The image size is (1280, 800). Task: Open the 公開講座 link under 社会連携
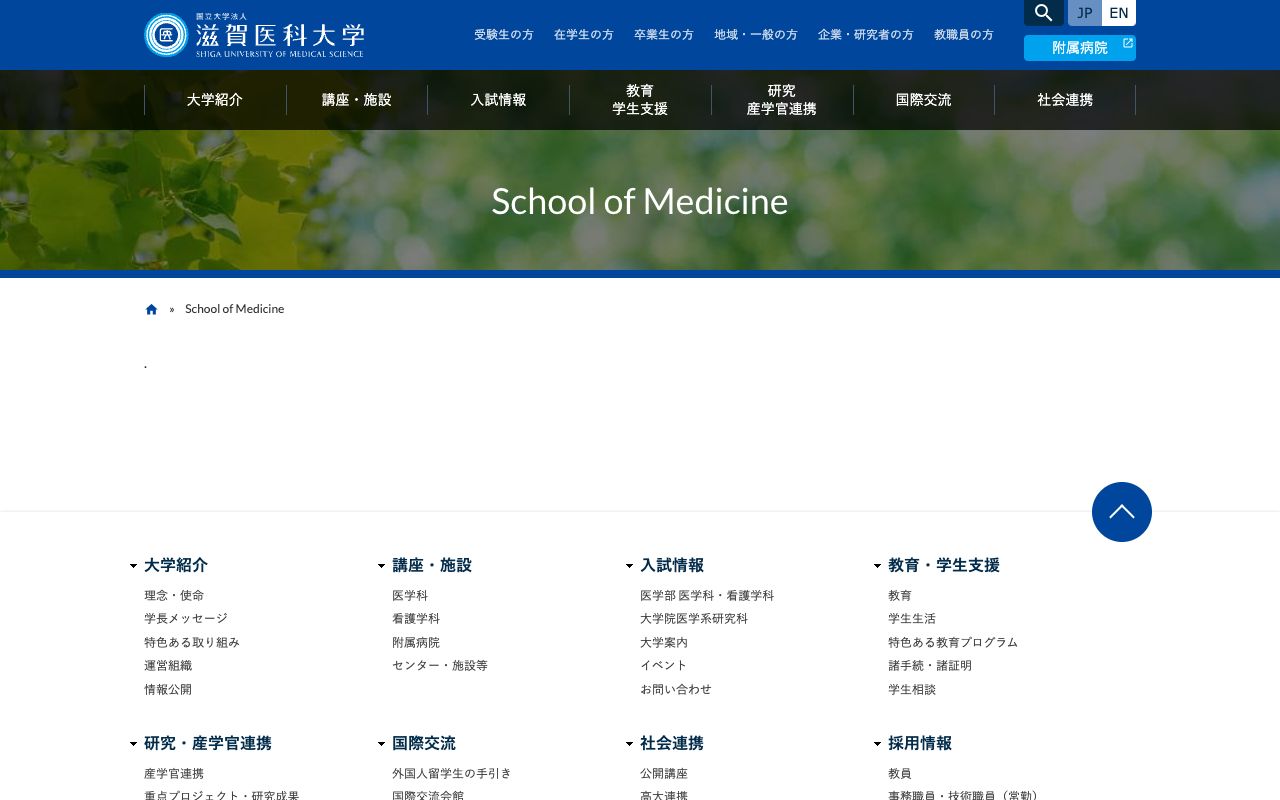pos(663,773)
